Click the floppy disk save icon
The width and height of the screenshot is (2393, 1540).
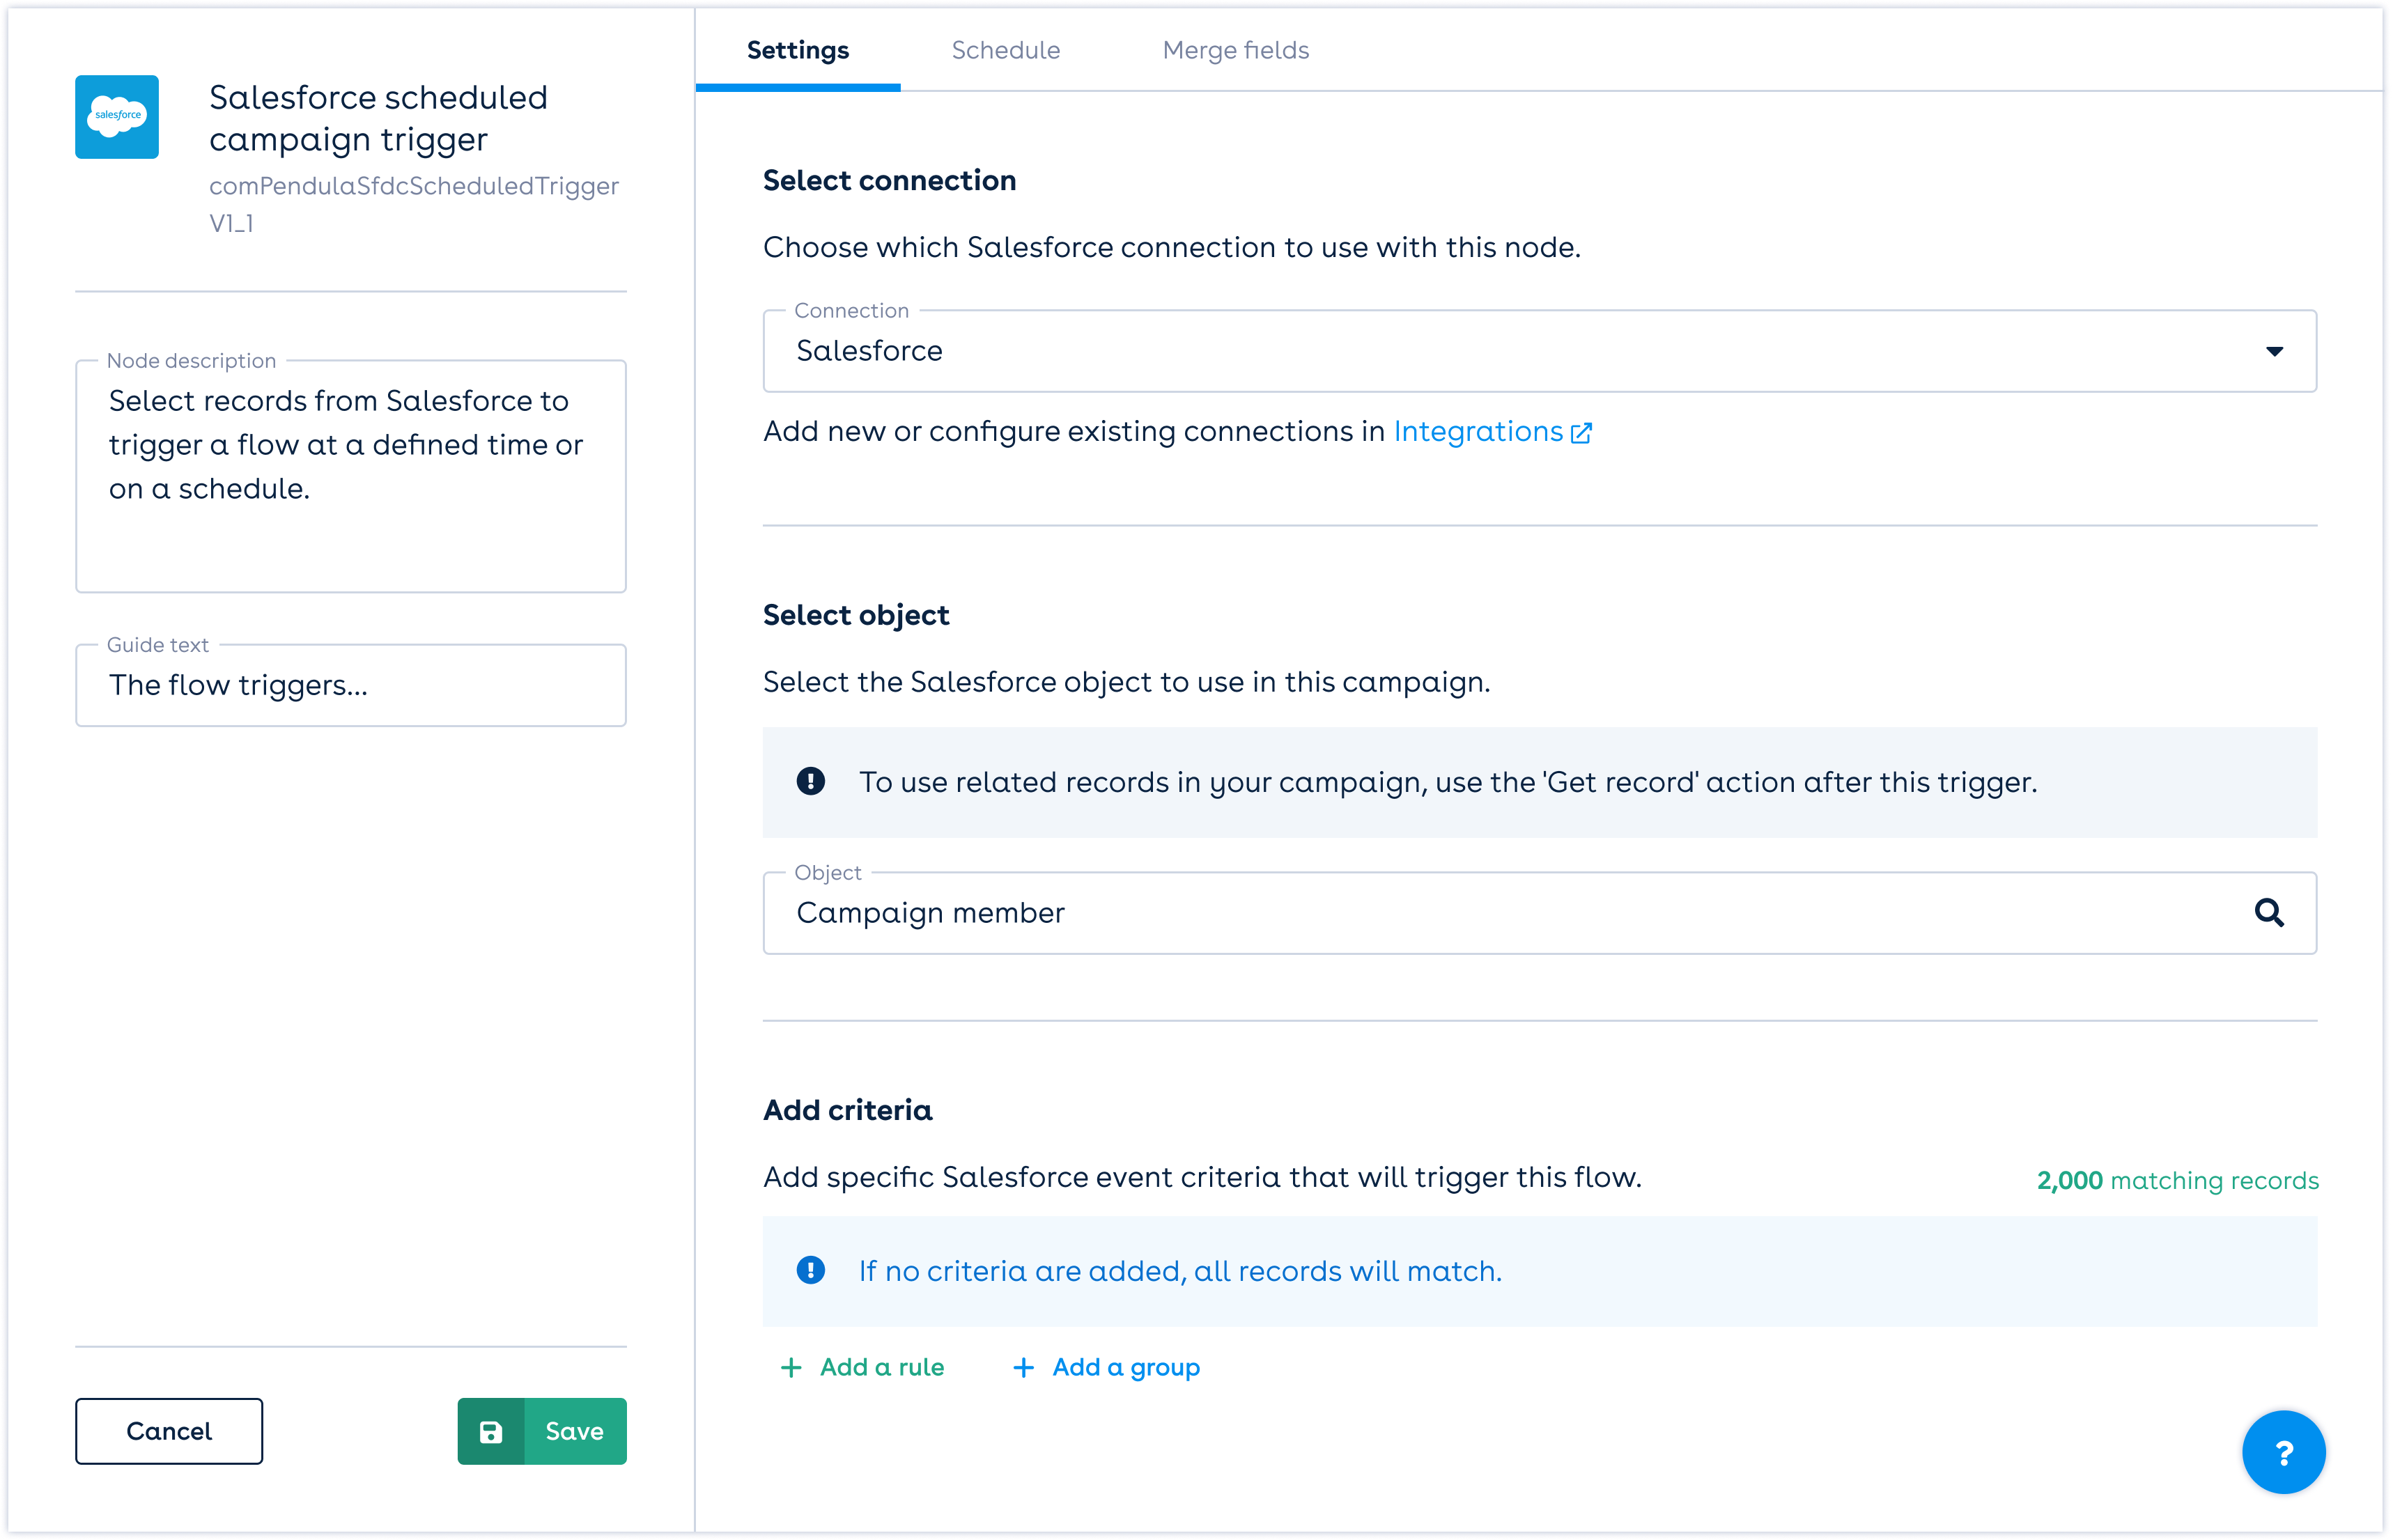[491, 1432]
